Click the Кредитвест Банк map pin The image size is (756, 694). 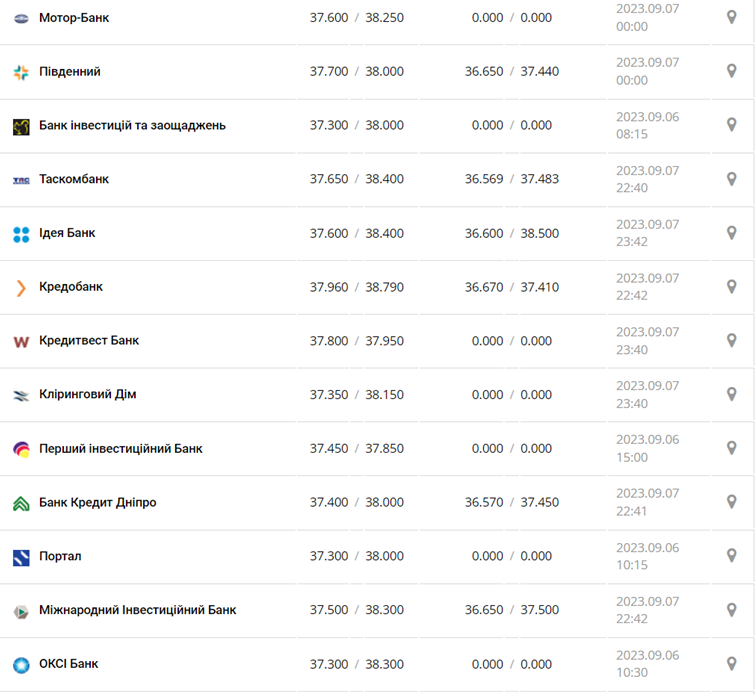tap(731, 341)
